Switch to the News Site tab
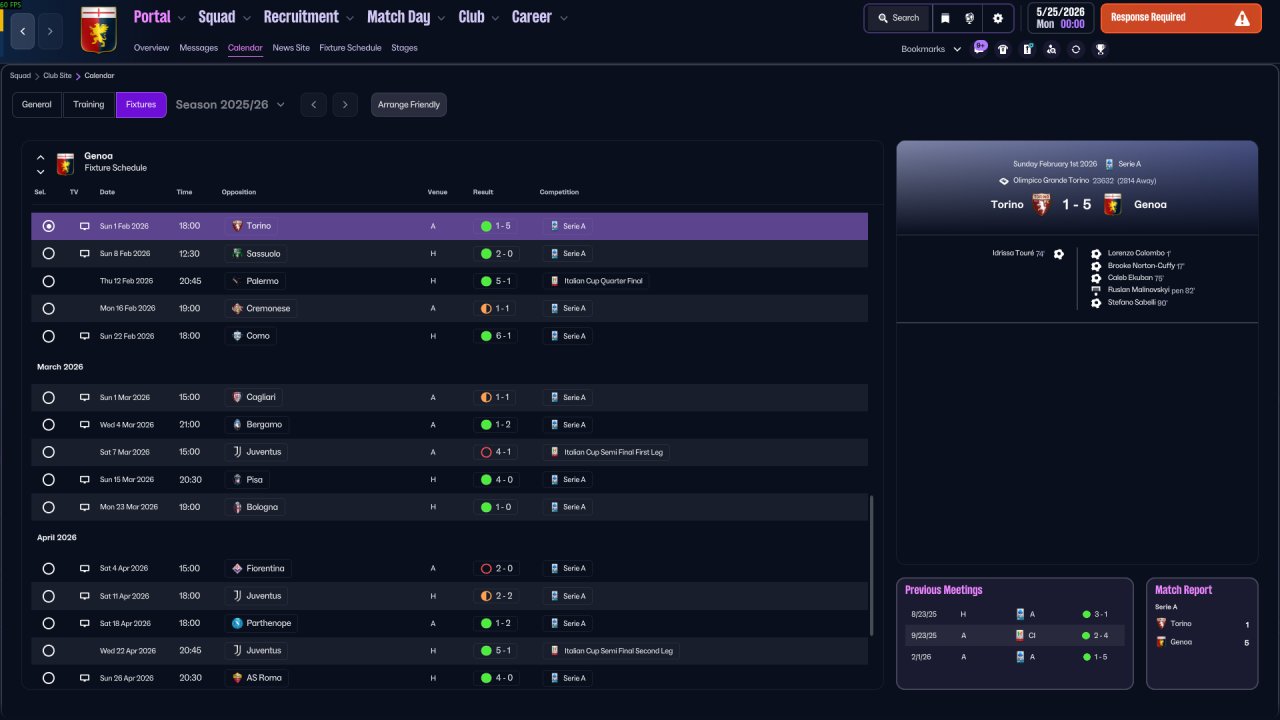Viewport: 1280px width, 720px height. (291, 48)
